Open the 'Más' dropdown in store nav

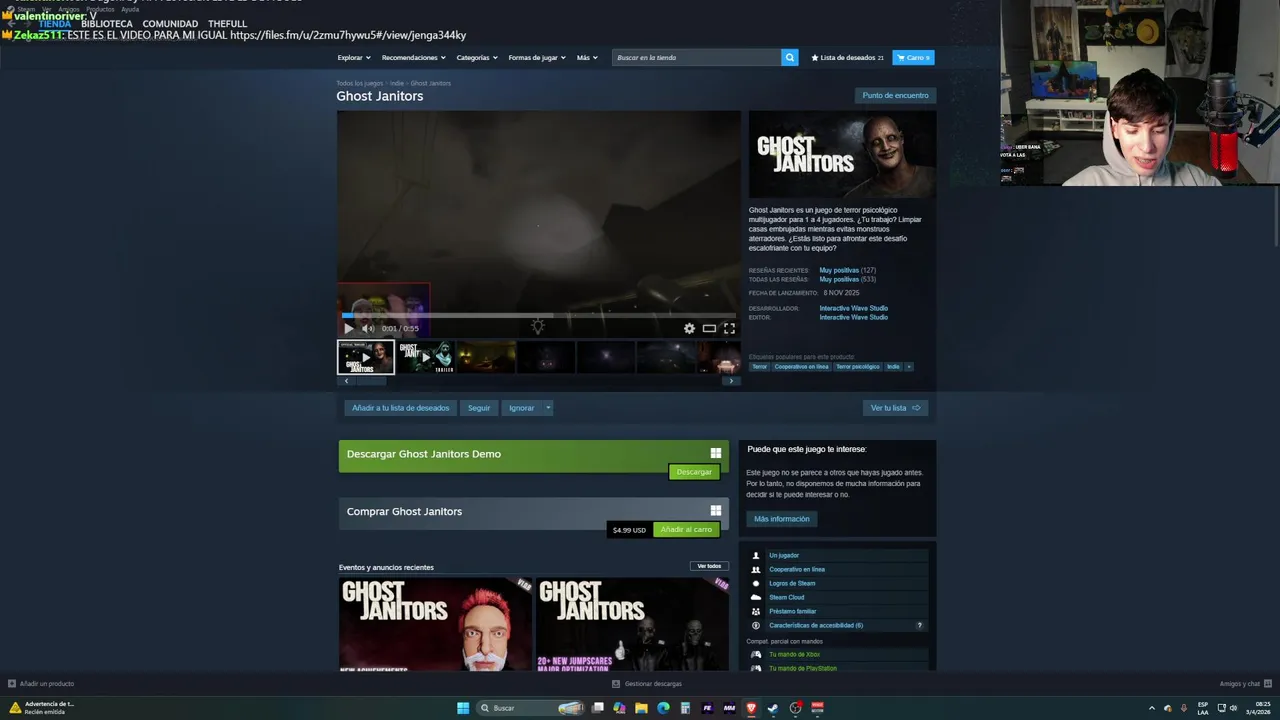587,58
